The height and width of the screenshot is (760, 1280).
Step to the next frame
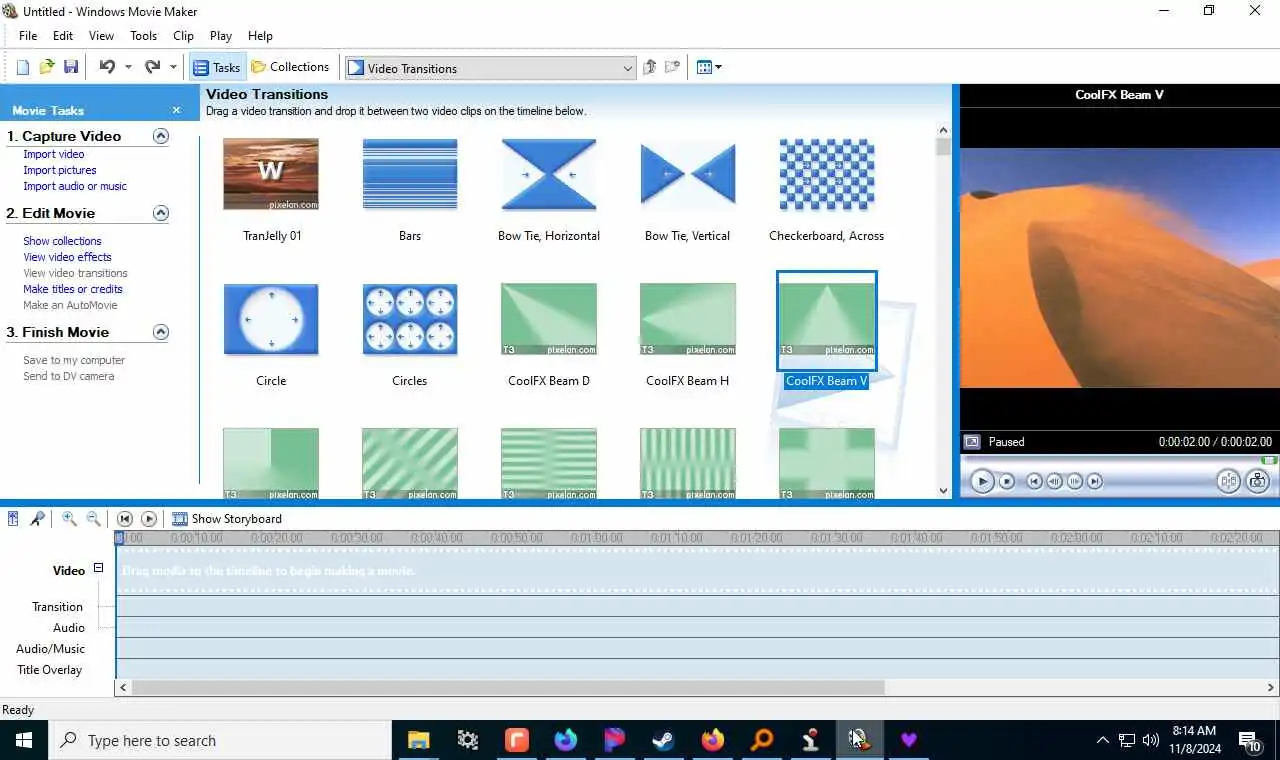[x=1075, y=481]
